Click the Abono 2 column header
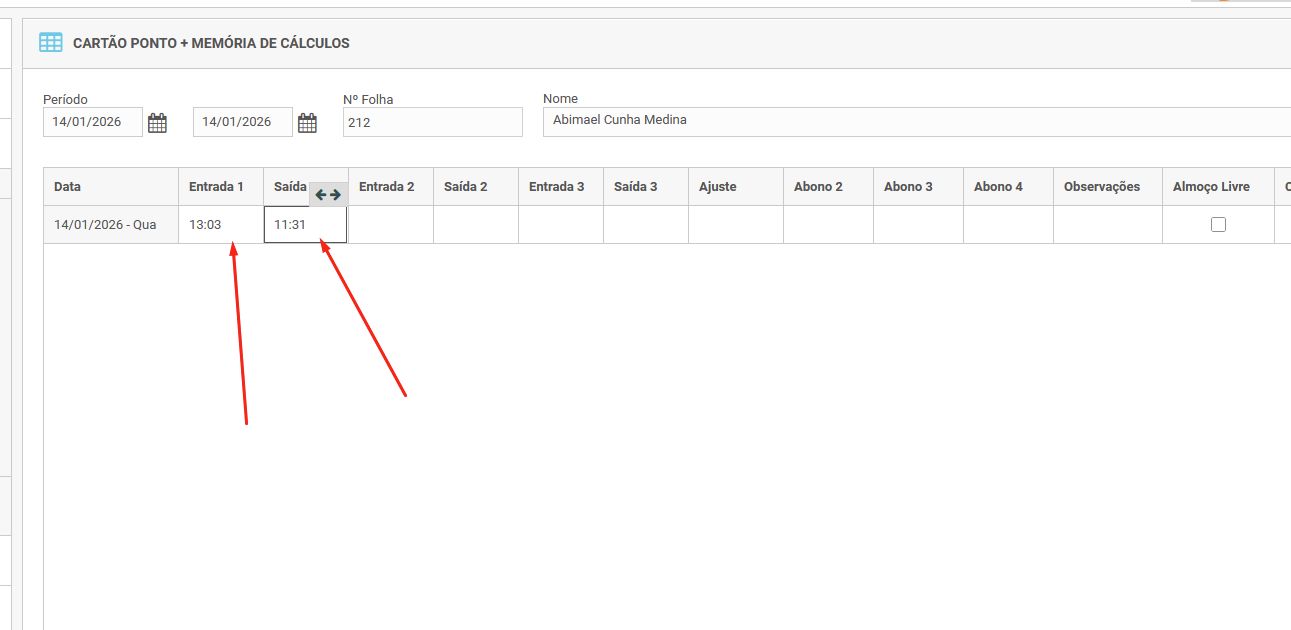 coord(827,187)
